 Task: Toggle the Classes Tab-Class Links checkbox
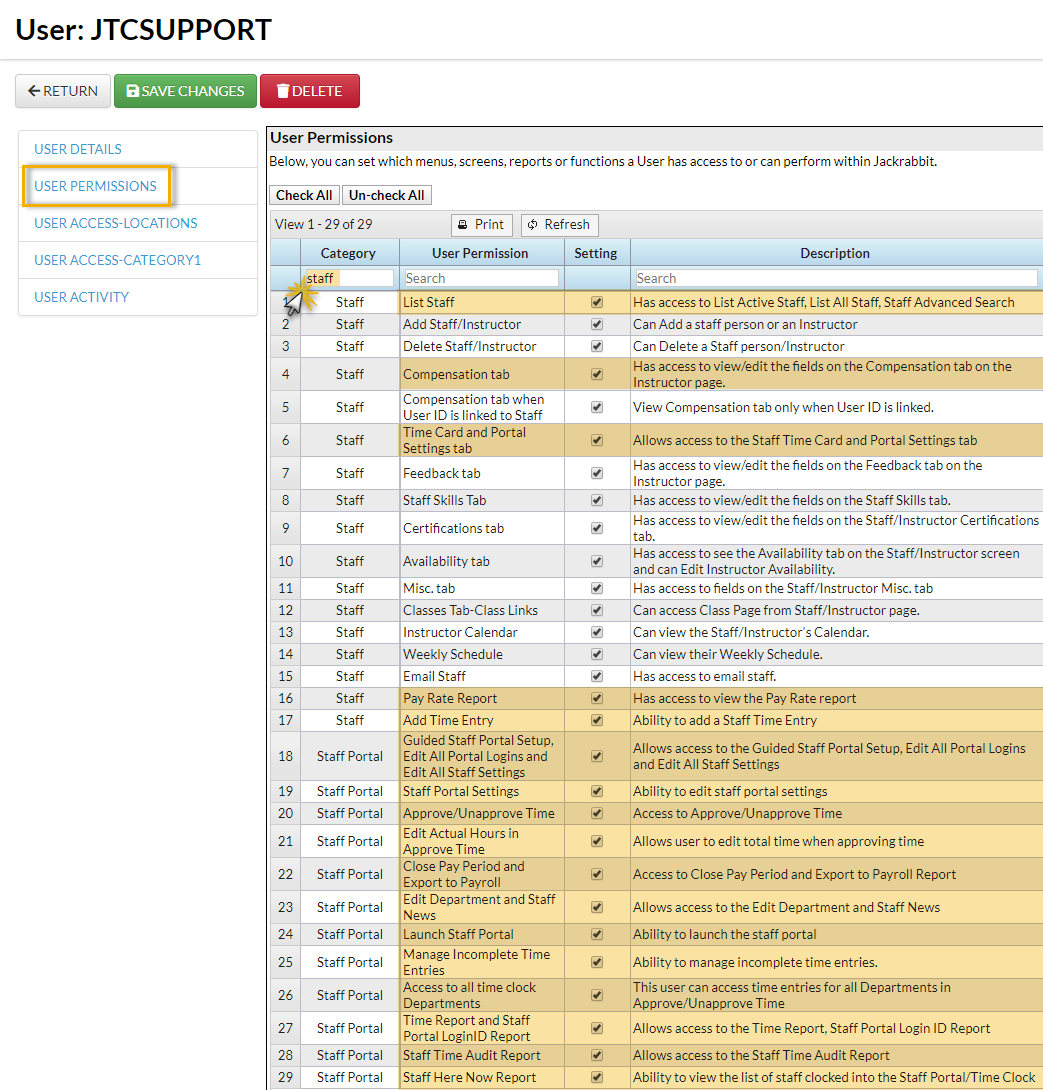[x=597, y=610]
